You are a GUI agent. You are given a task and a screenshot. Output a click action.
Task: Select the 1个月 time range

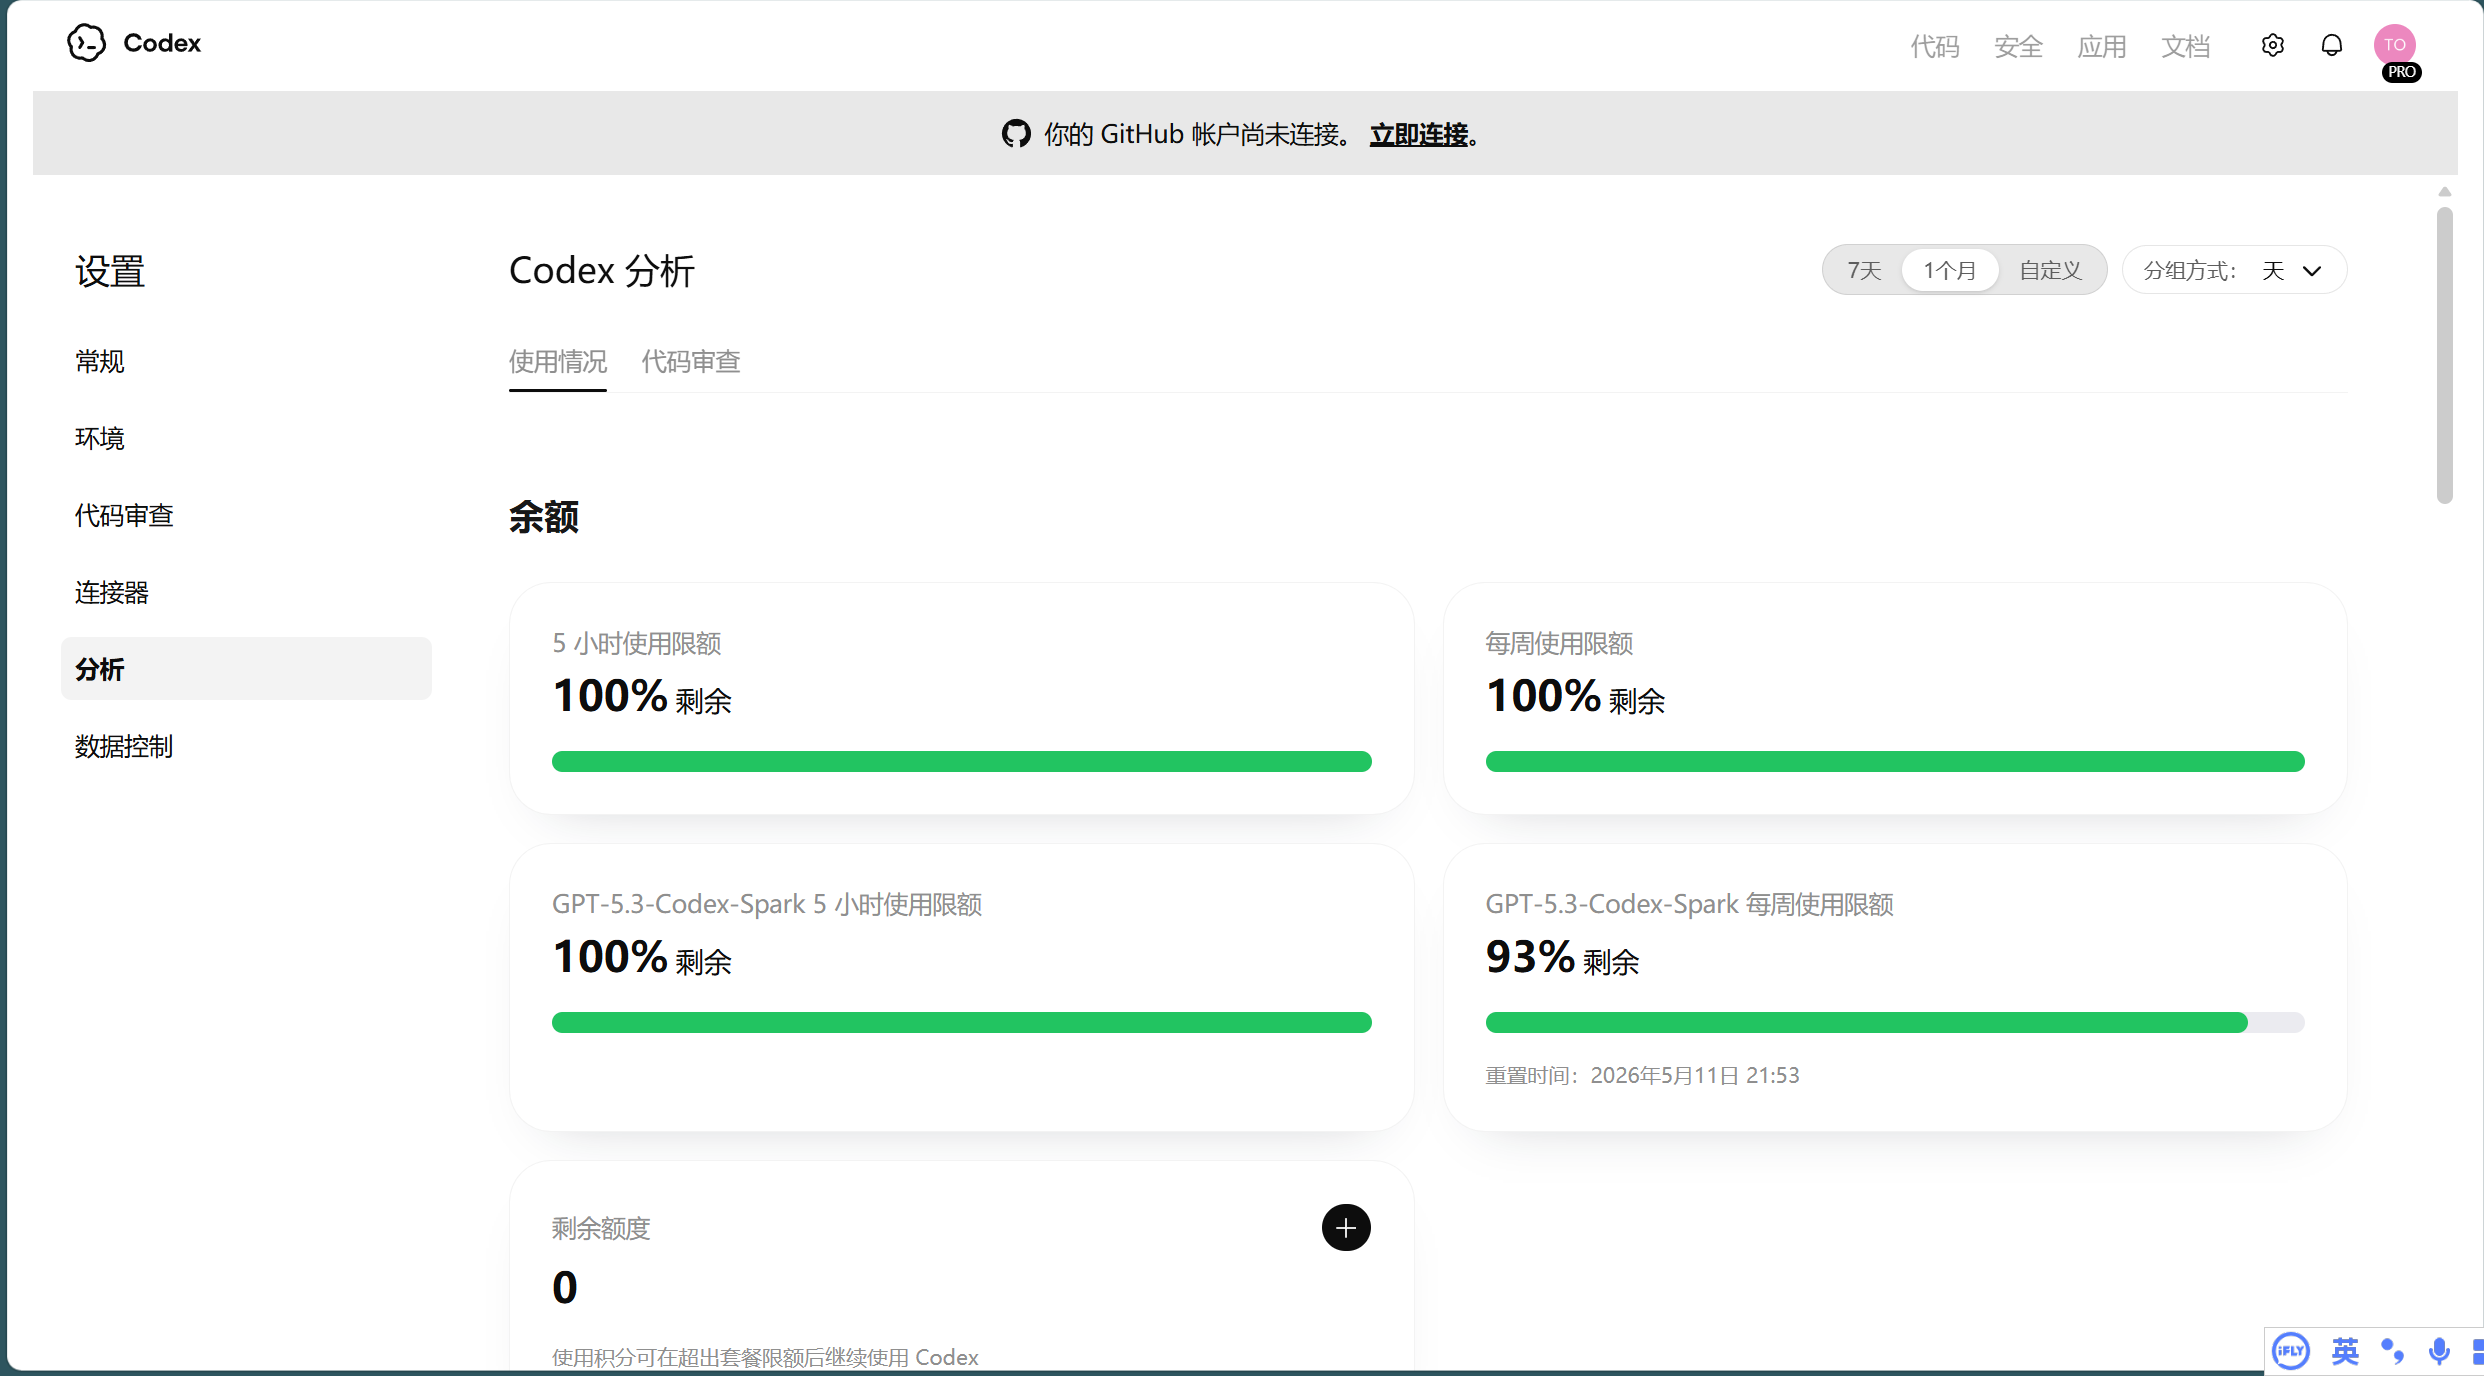point(1950,270)
